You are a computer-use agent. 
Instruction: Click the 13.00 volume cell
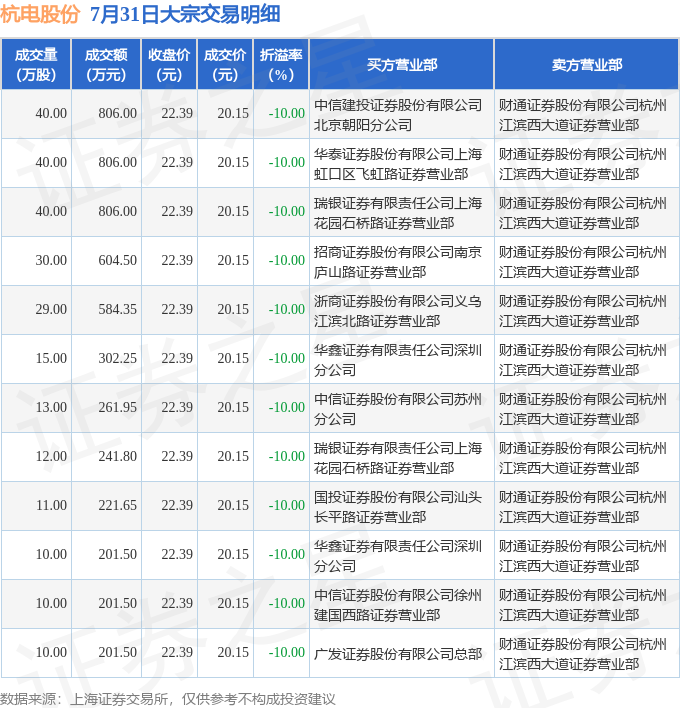tap(36, 408)
